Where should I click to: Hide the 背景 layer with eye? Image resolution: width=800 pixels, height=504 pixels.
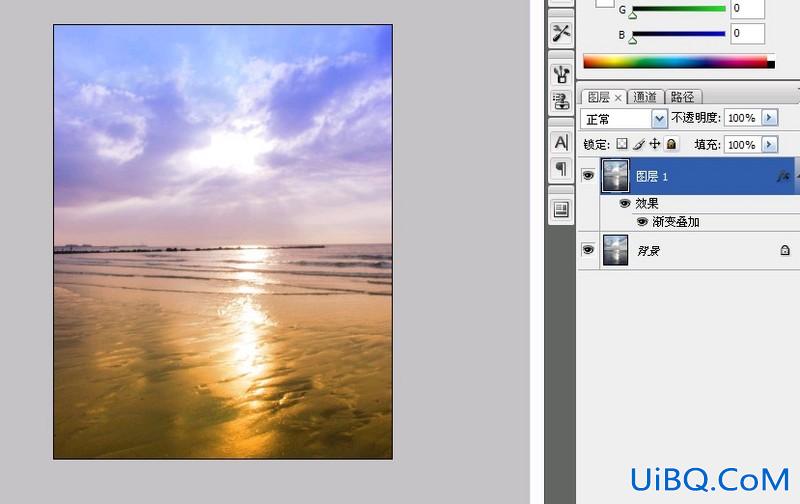588,250
